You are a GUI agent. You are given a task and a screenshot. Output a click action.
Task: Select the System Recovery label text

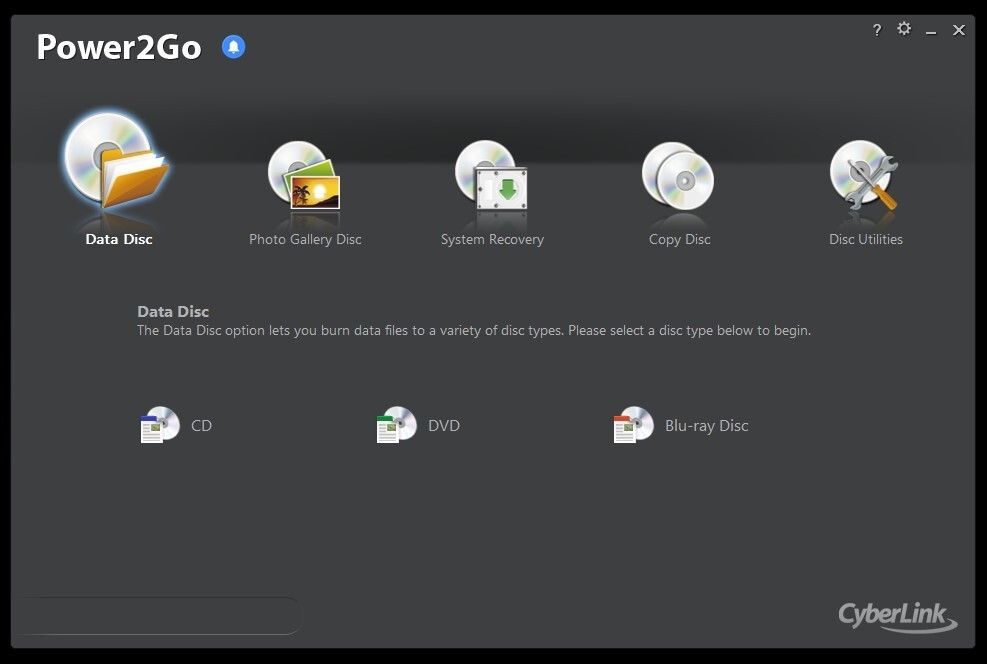coord(491,239)
